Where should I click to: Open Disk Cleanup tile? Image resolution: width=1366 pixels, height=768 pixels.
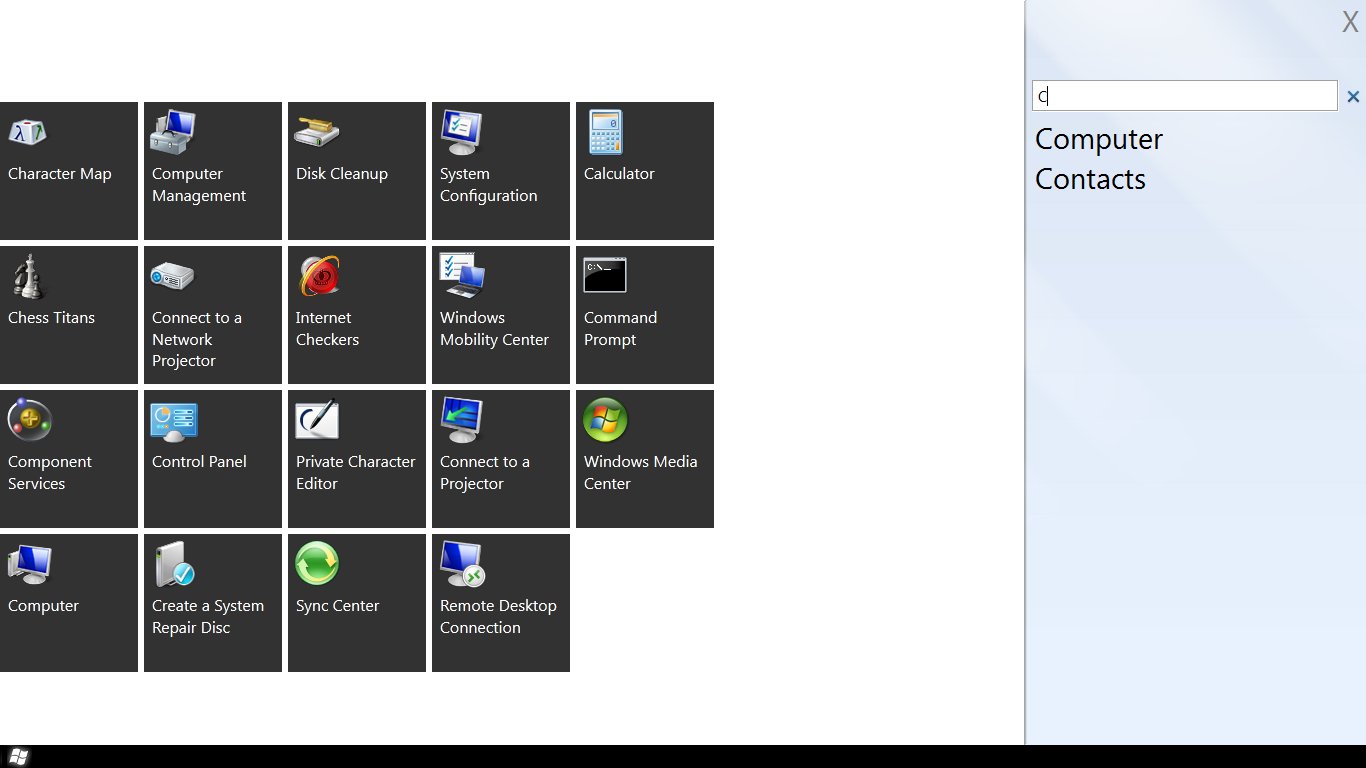coord(356,171)
